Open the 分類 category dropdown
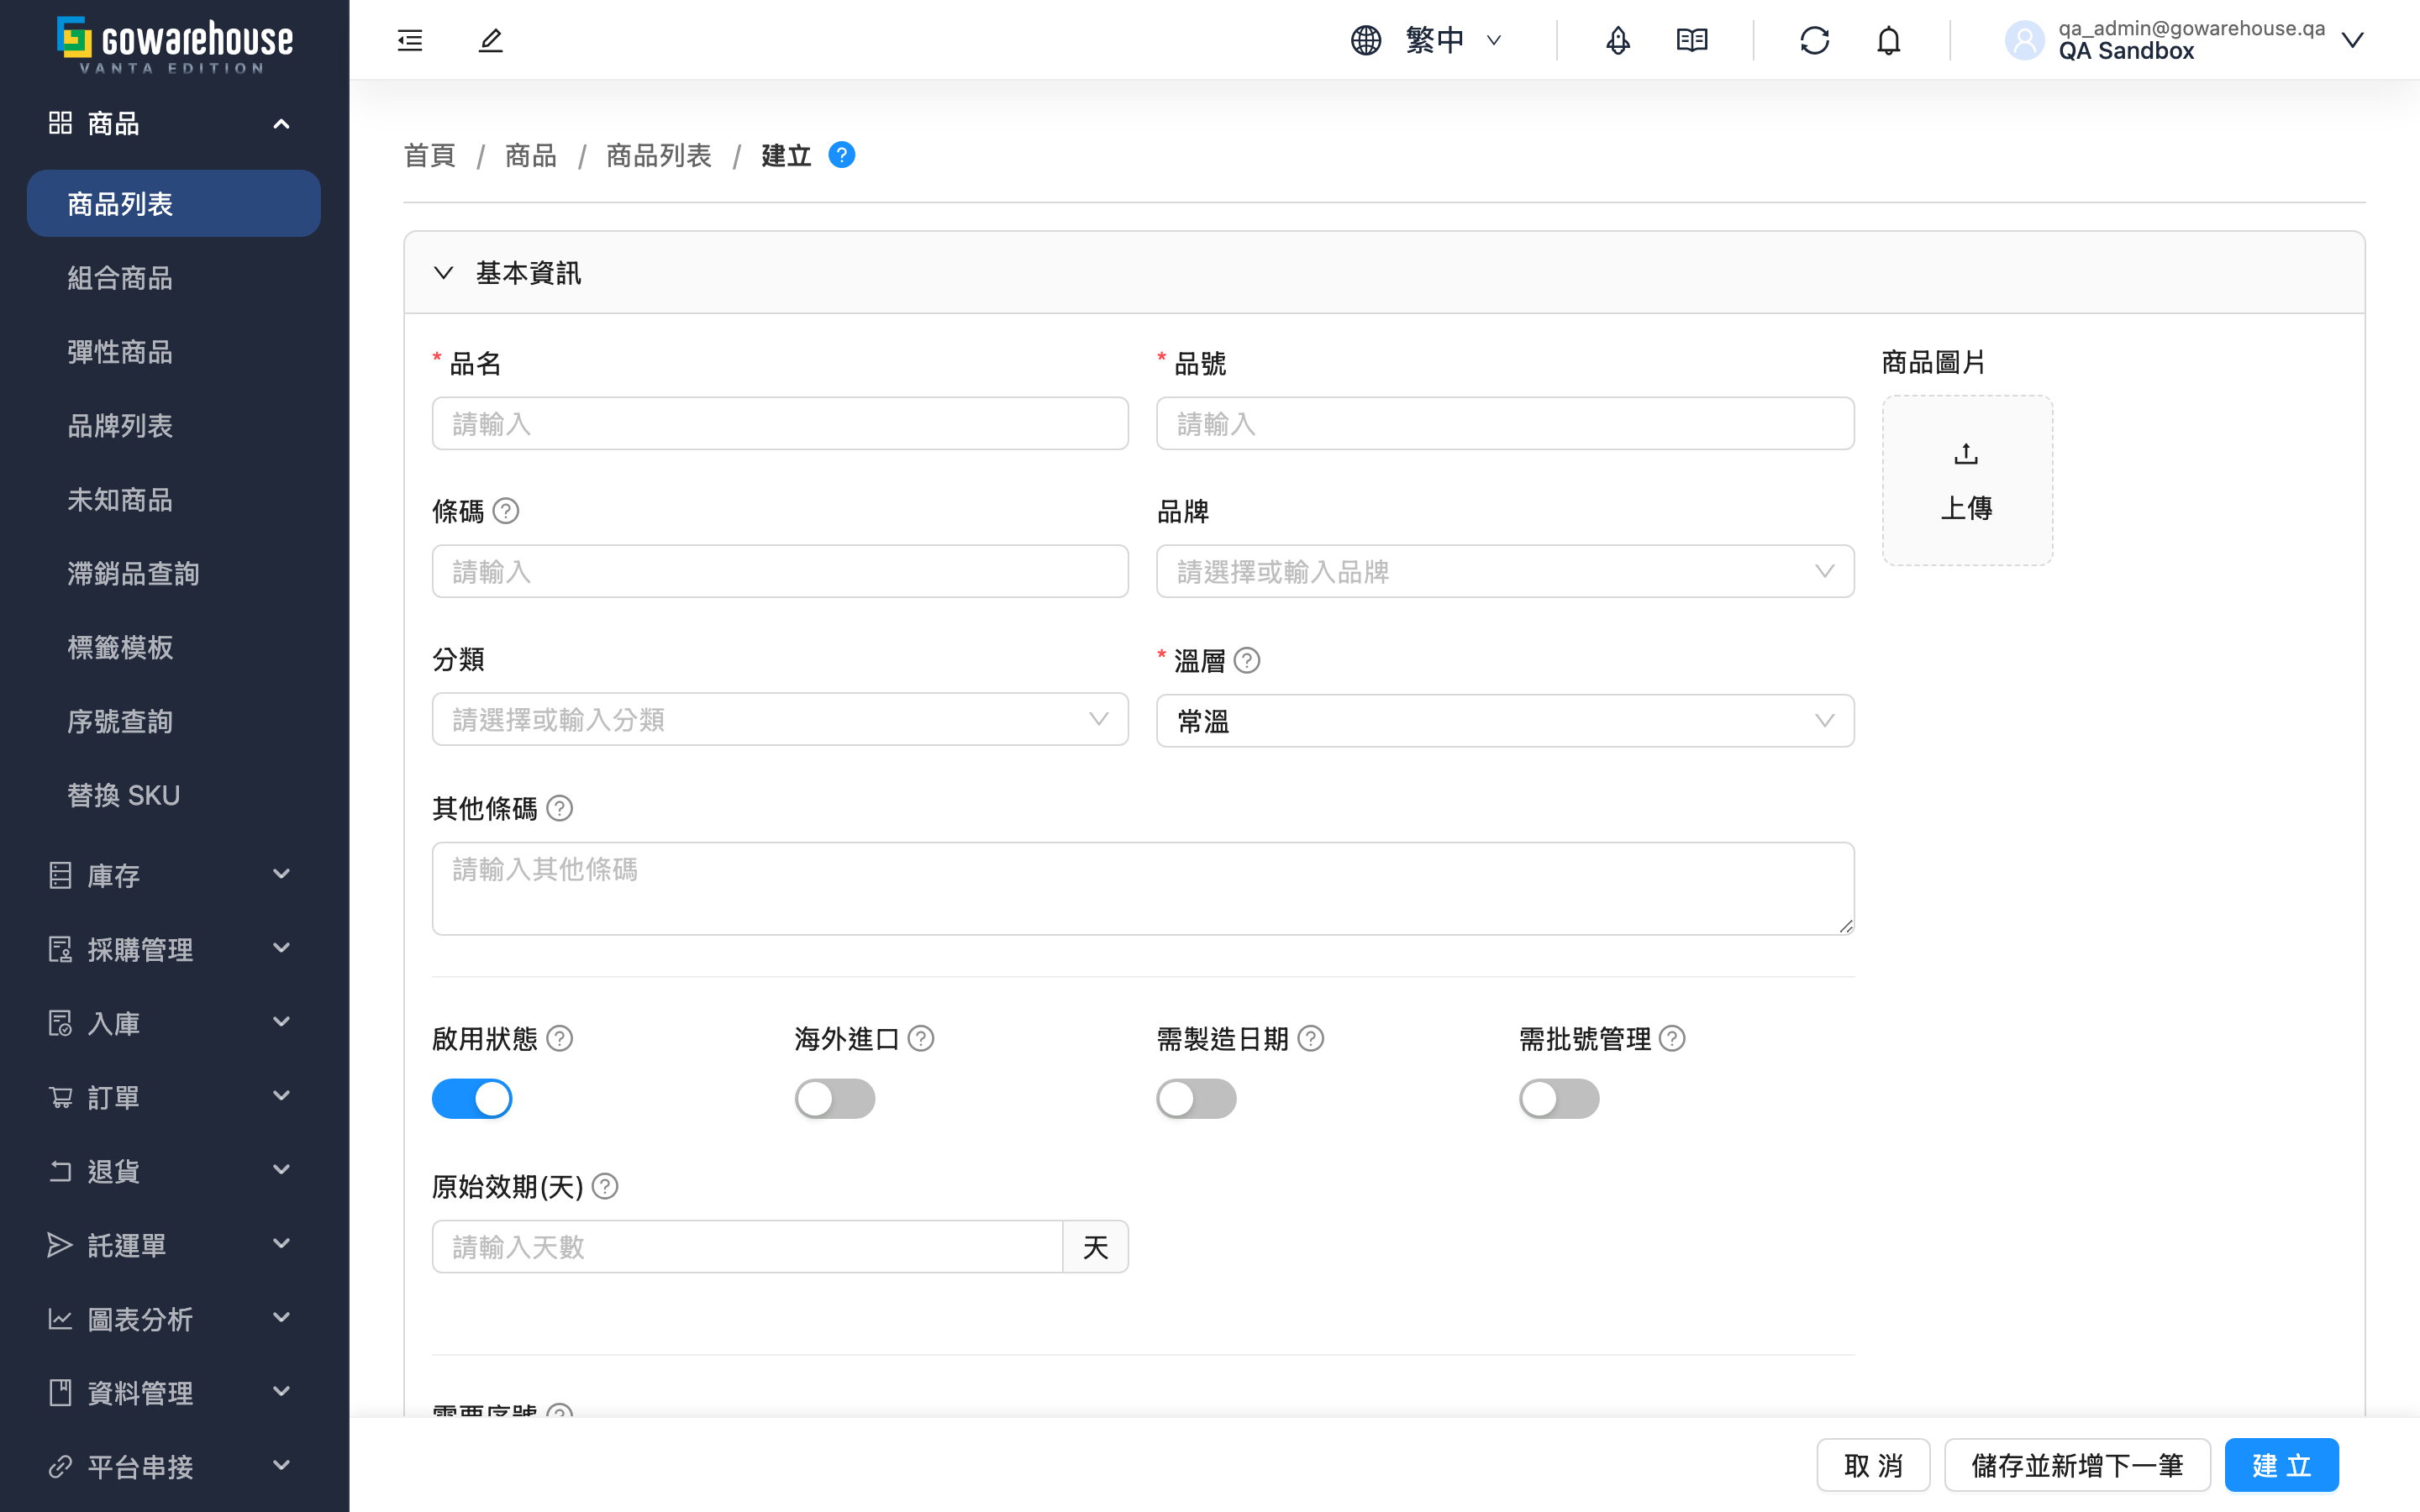Viewport: 2420px width, 1512px height. pyautogui.click(x=780, y=719)
